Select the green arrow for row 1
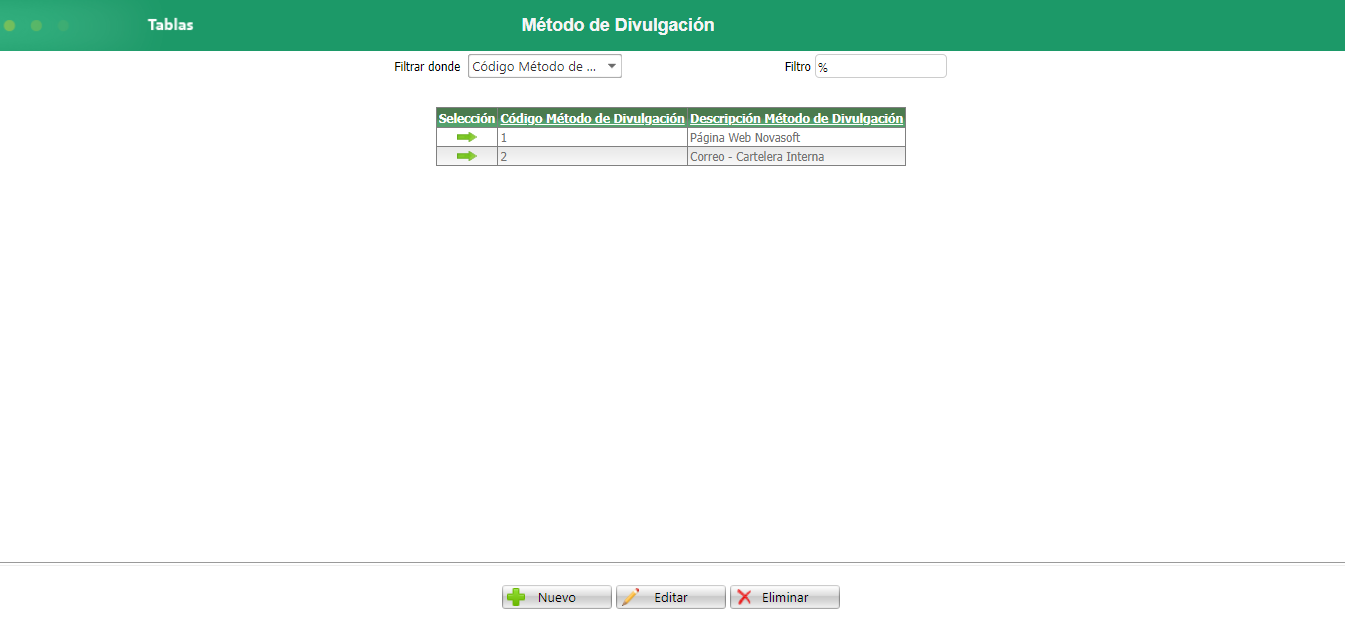This screenshot has height=638, width=1345. tap(465, 137)
